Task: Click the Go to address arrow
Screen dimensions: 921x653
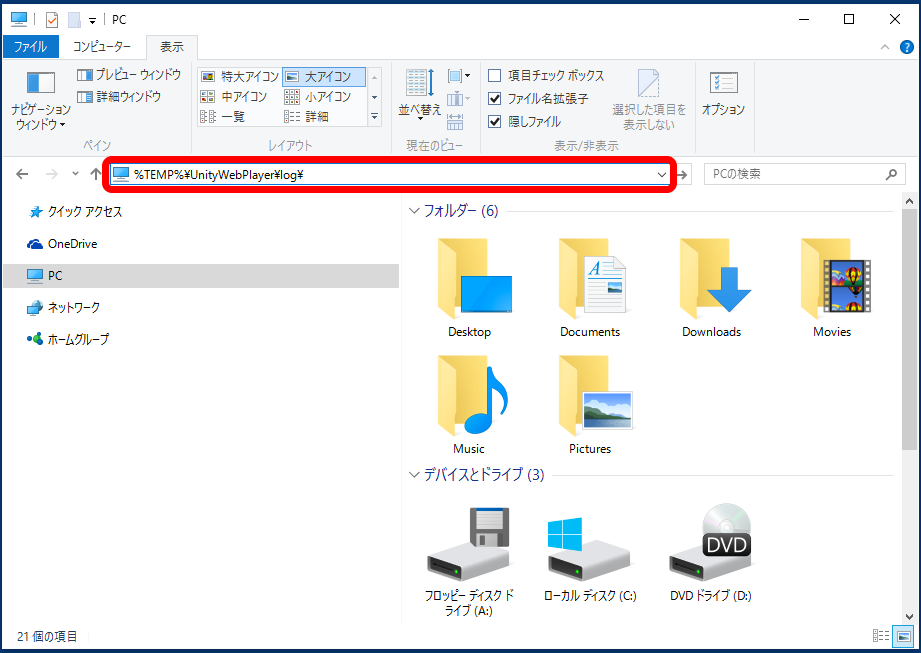Action: click(682, 174)
